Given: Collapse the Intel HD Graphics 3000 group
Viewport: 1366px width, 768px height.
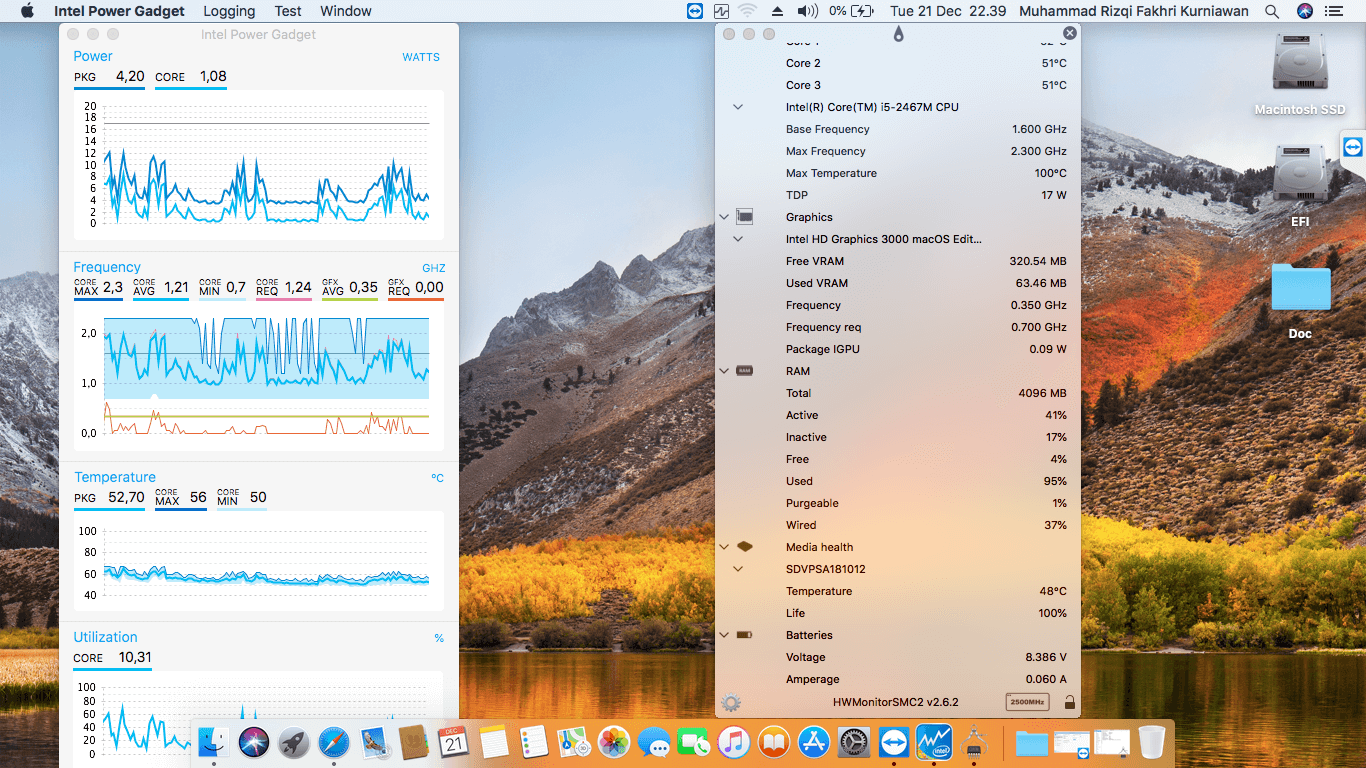Looking at the screenshot, I should tap(738, 239).
